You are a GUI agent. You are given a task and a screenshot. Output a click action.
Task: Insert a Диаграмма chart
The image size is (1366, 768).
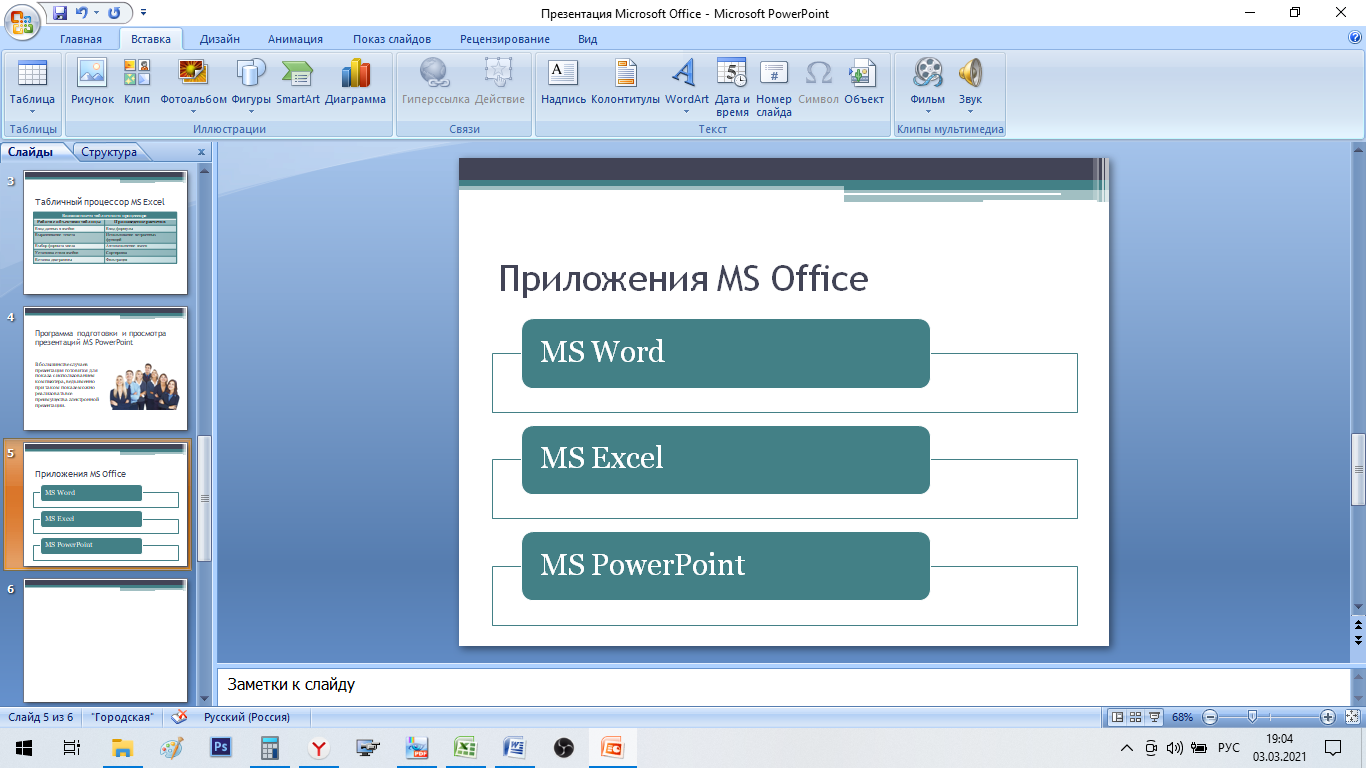tap(355, 82)
